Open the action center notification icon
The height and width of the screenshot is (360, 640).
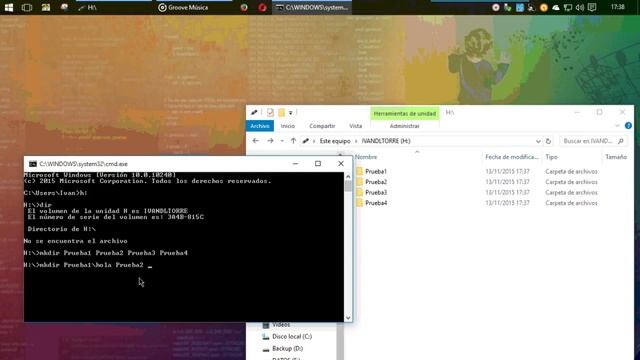tap(592, 7)
